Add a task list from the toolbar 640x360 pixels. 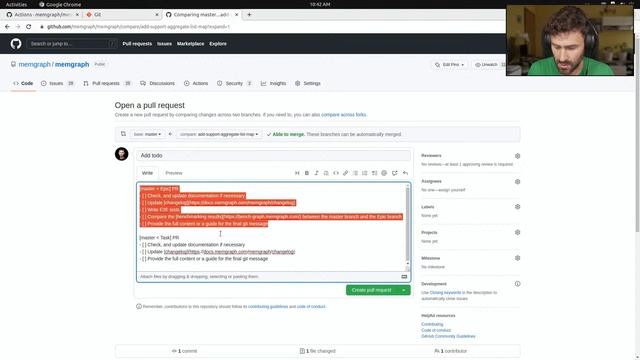click(x=375, y=173)
